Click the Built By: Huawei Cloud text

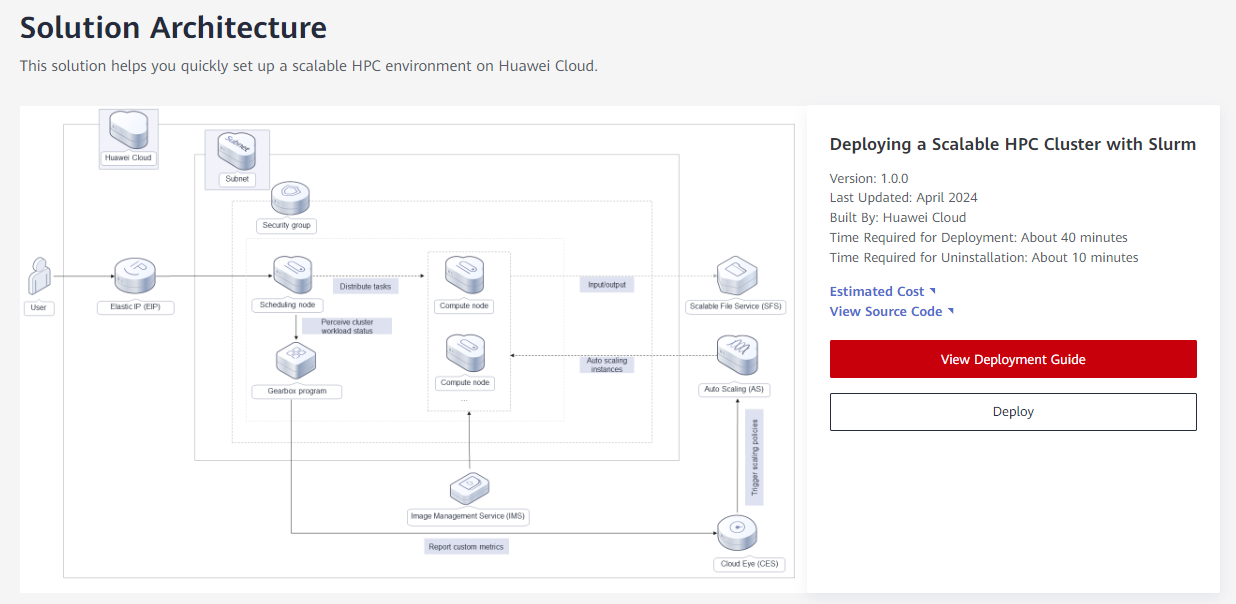click(898, 217)
